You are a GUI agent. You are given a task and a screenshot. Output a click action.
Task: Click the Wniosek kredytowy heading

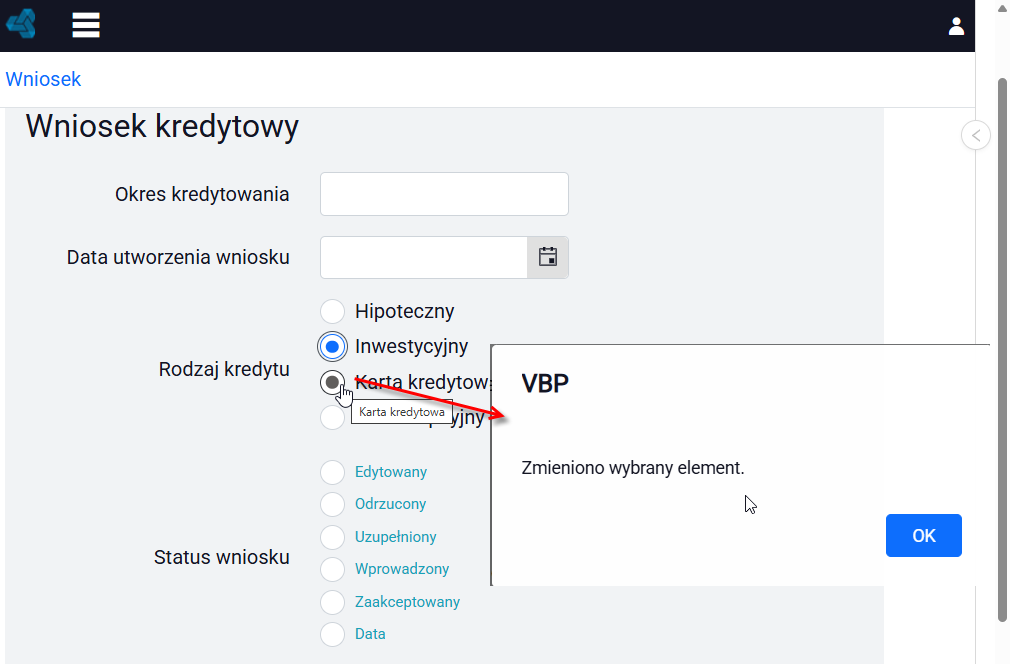[162, 126]
